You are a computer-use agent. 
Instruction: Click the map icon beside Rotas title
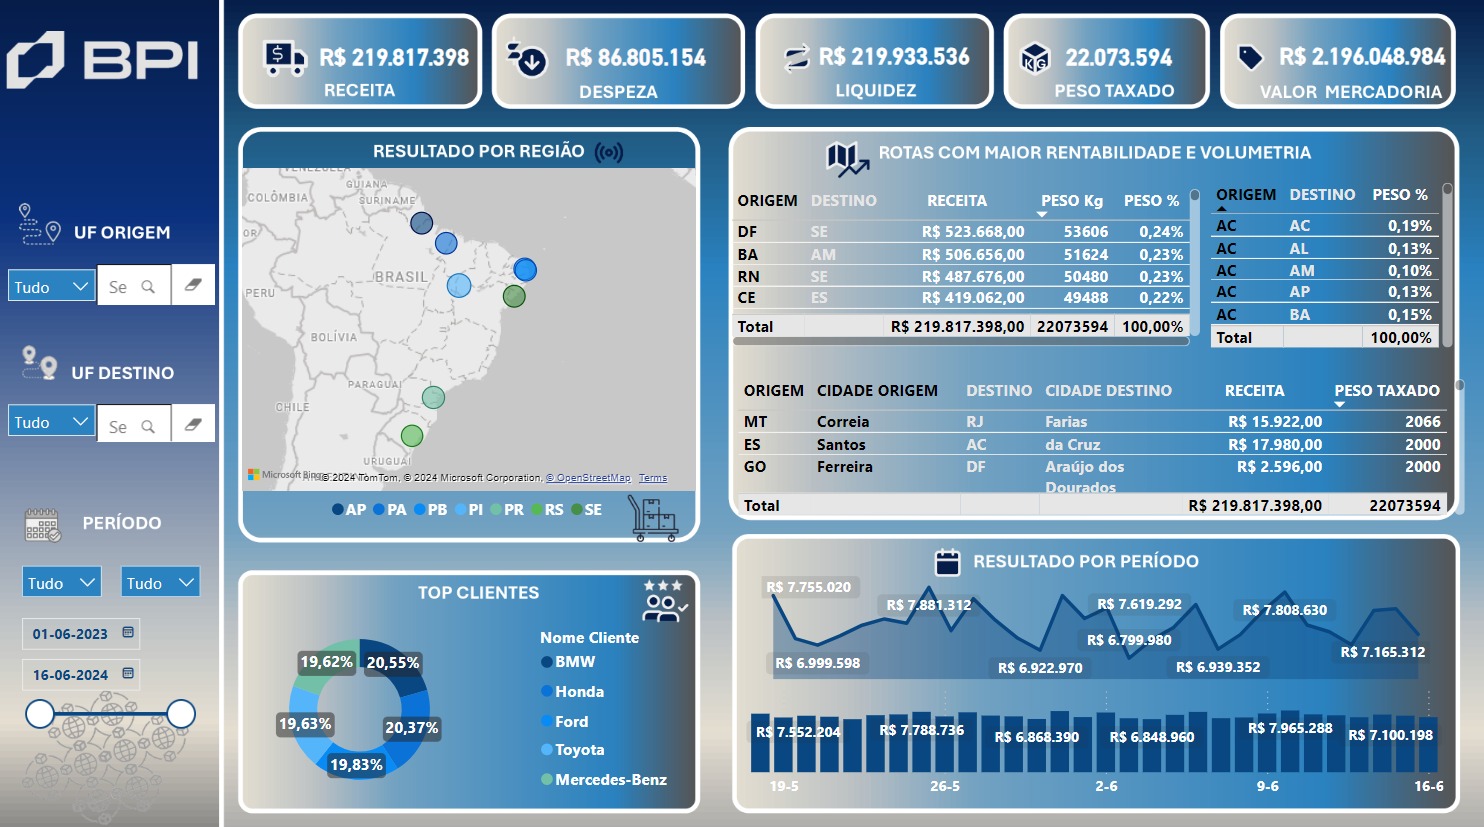click(x=847, y=158)
